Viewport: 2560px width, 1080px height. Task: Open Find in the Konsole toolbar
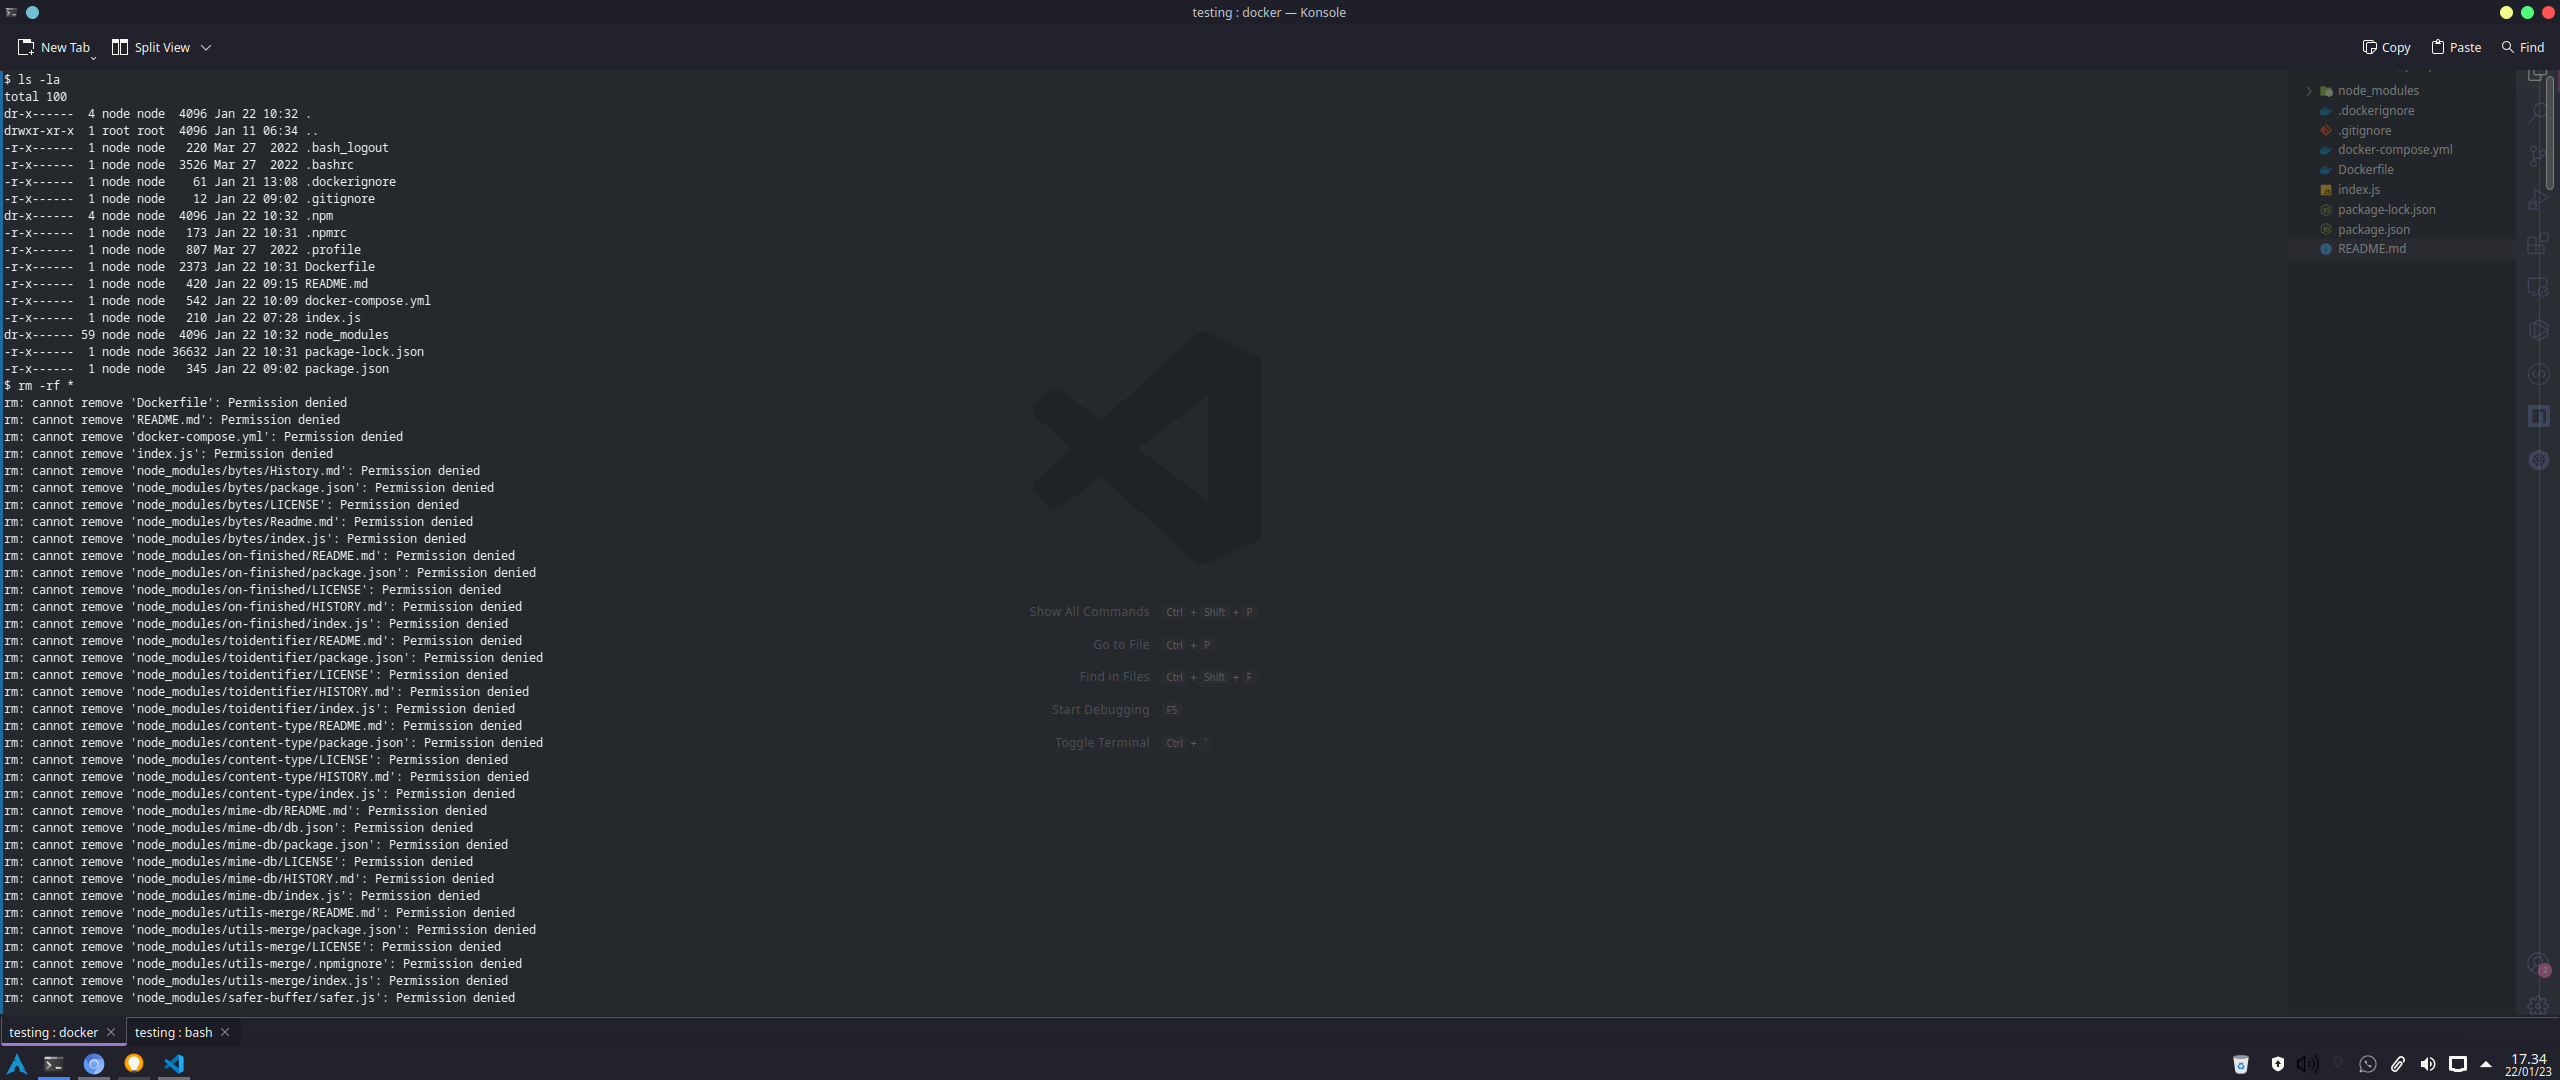pos(2522,47)
